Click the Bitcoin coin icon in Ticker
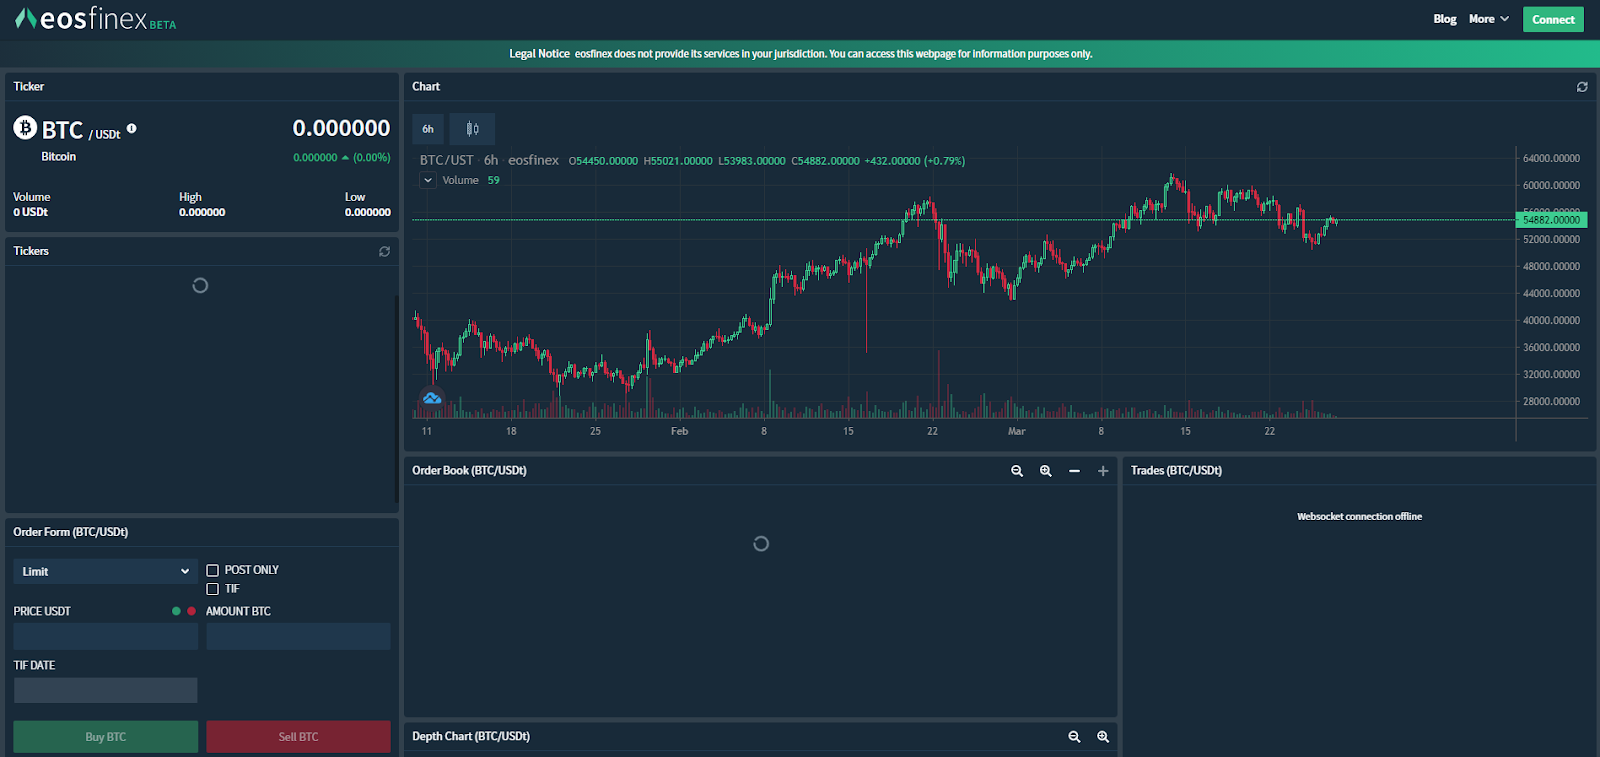 click(25, 128)
